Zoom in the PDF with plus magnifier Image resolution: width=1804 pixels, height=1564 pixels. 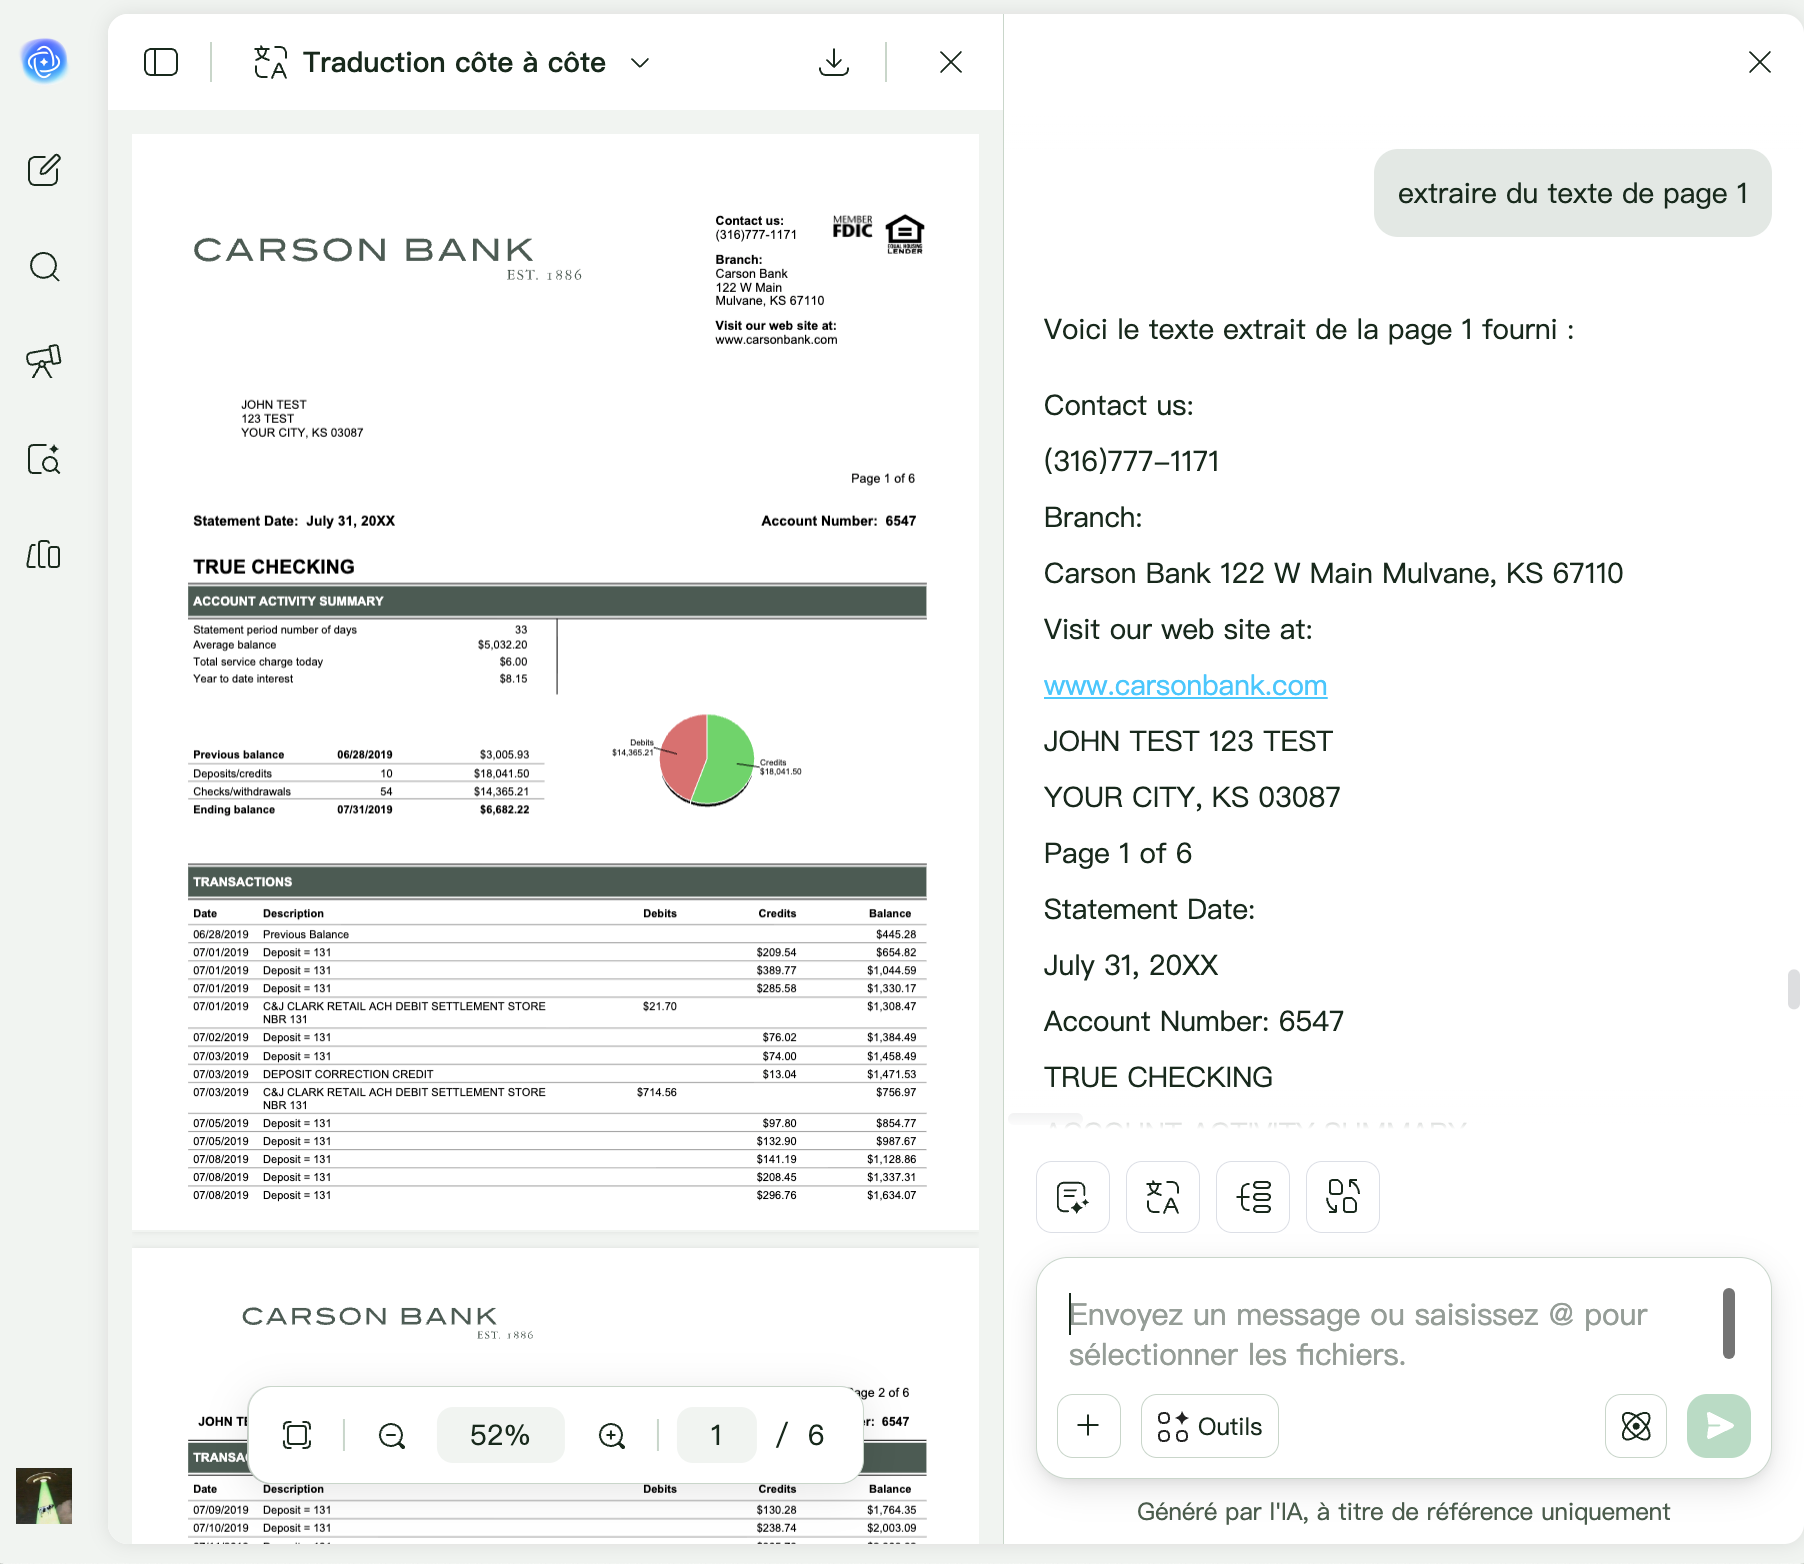pyautogui.click(x=612, y=1436)
